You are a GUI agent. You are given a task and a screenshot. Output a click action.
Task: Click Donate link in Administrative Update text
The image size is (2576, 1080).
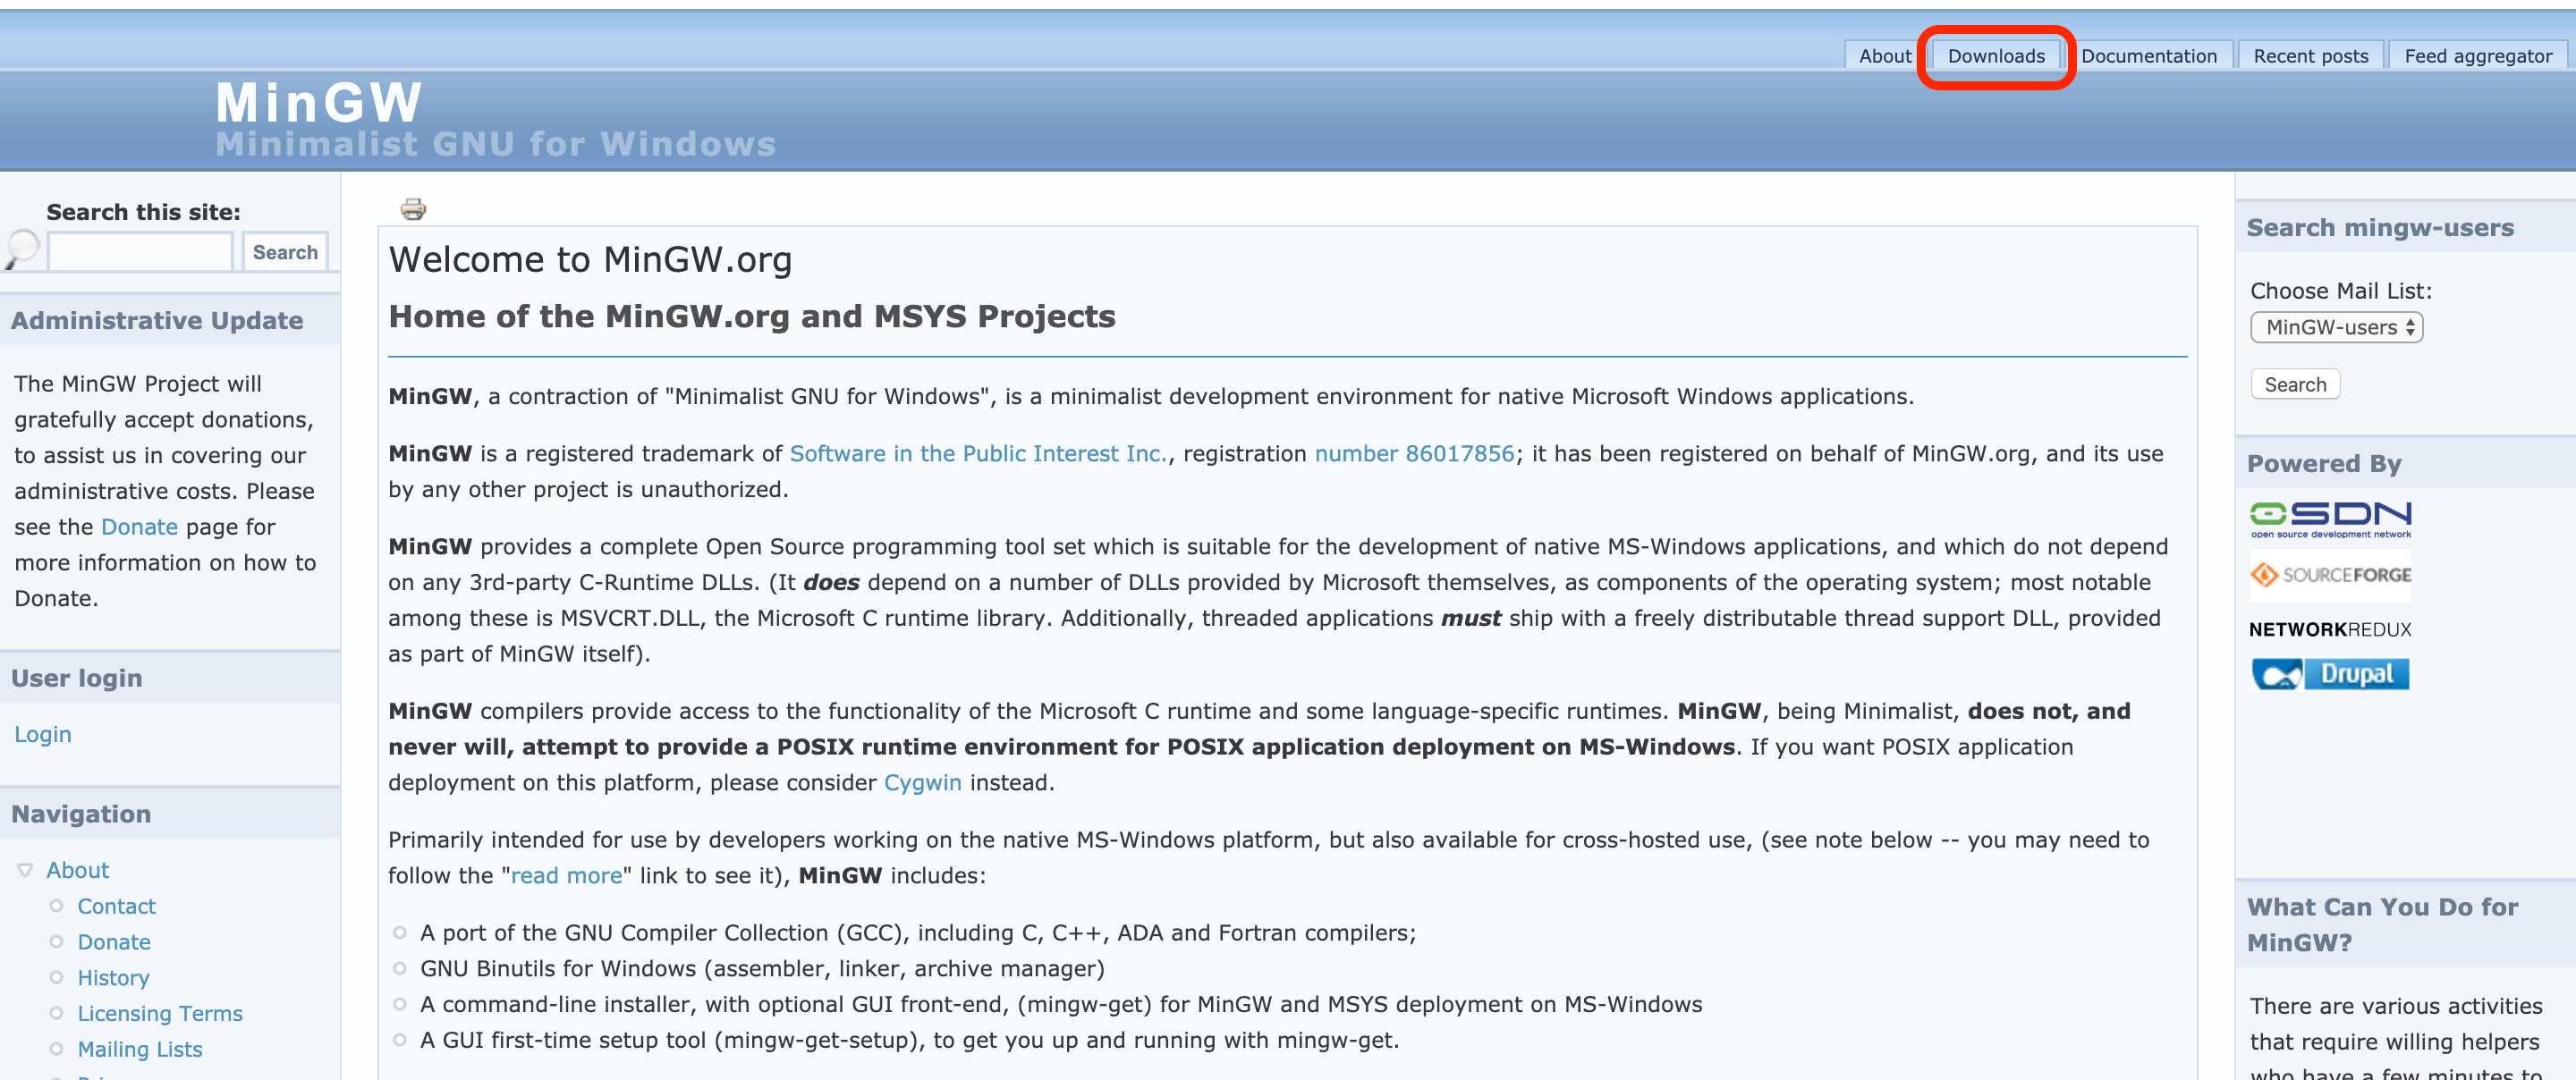139,527
